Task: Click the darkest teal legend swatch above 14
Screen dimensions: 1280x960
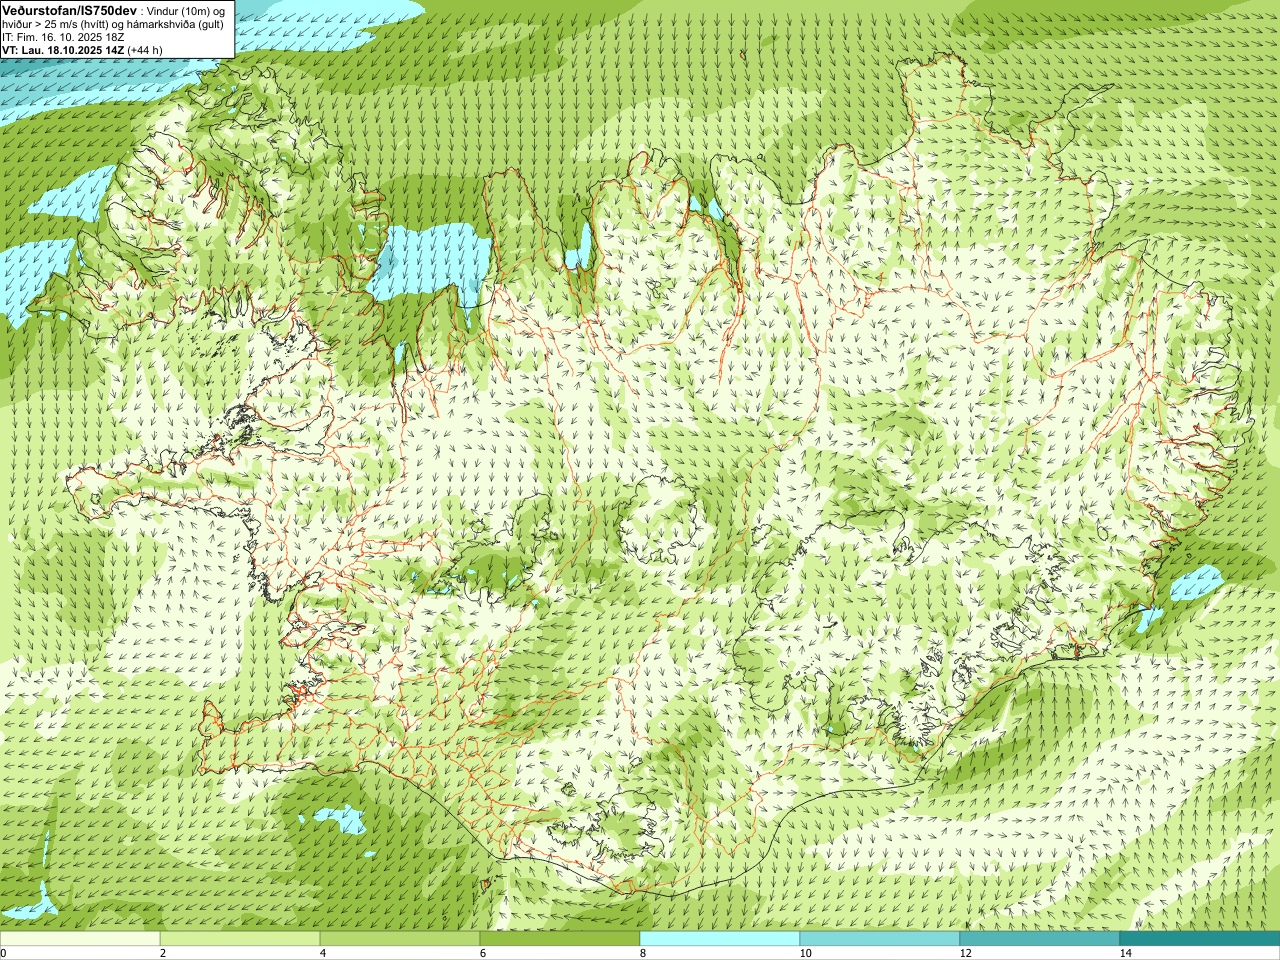Action: (1200, 939)
